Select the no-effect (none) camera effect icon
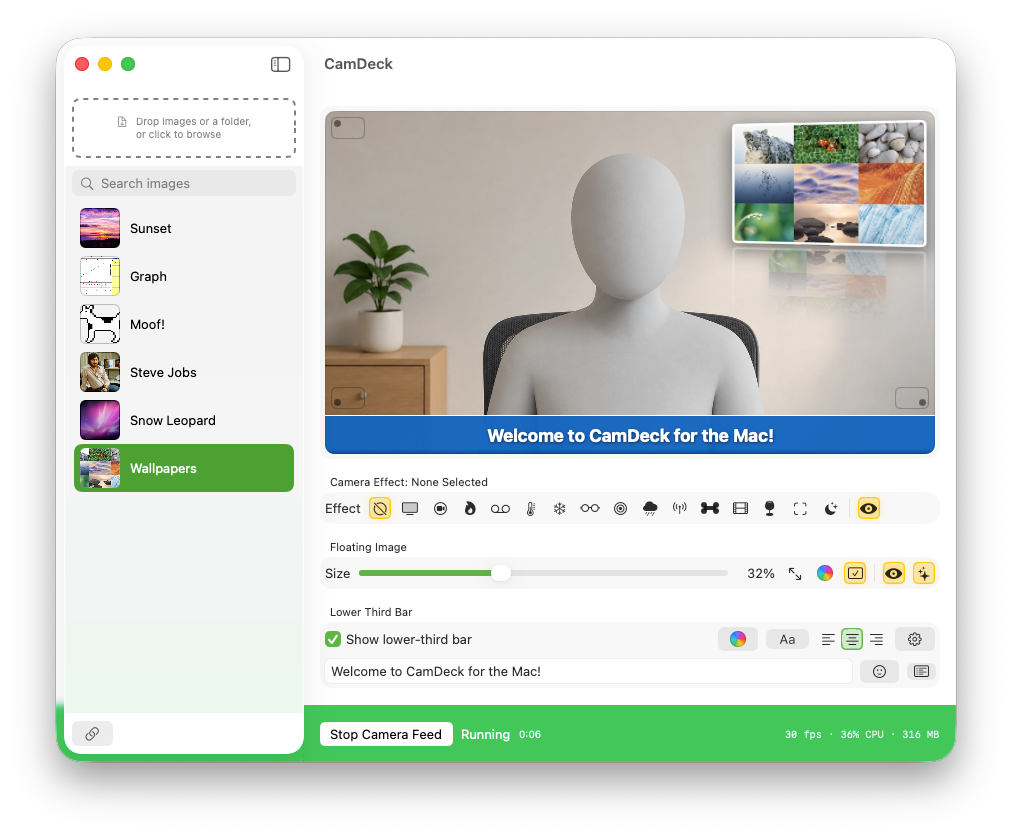 click(380, 509)
